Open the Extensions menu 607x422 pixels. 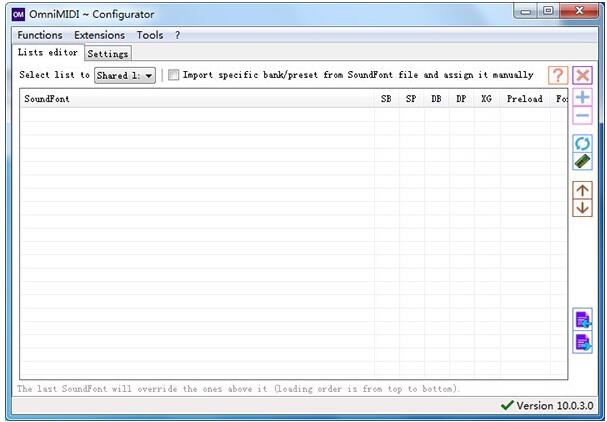tap(99, 35)
